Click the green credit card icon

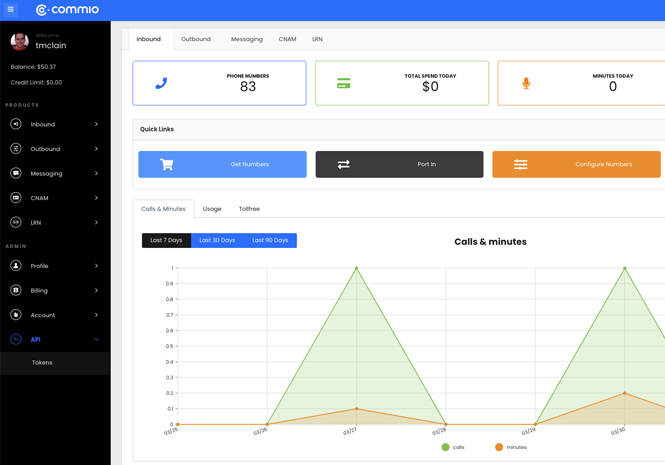[x=344, y=83]
